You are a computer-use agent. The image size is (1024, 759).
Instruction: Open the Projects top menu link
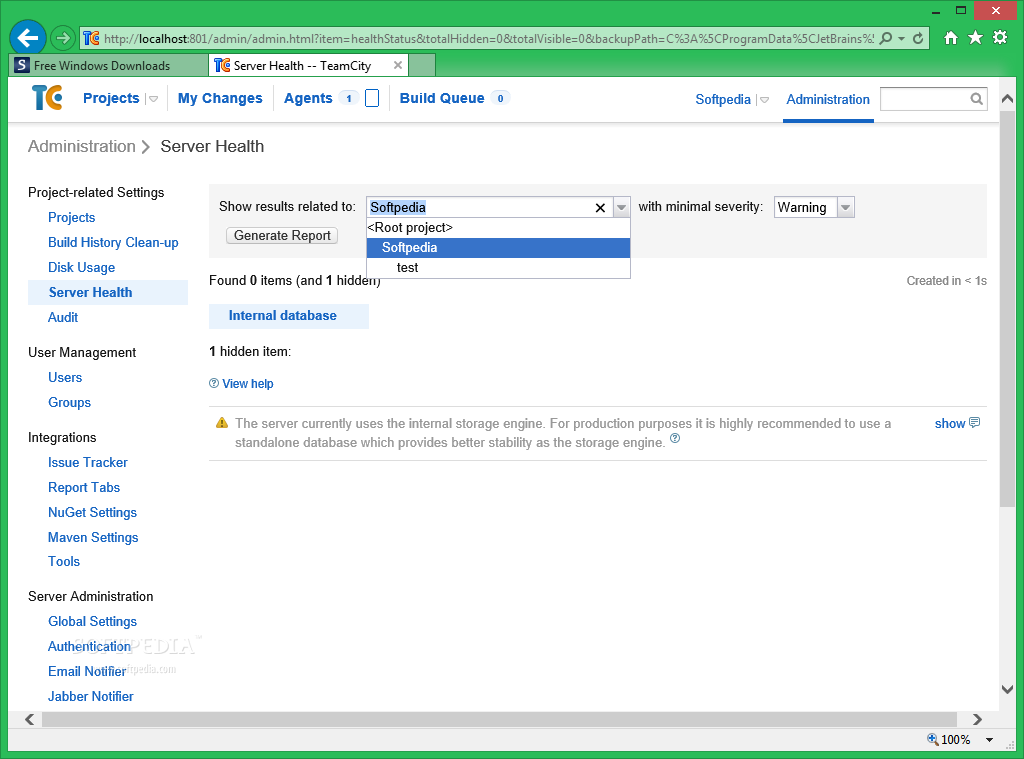point(111,98)
